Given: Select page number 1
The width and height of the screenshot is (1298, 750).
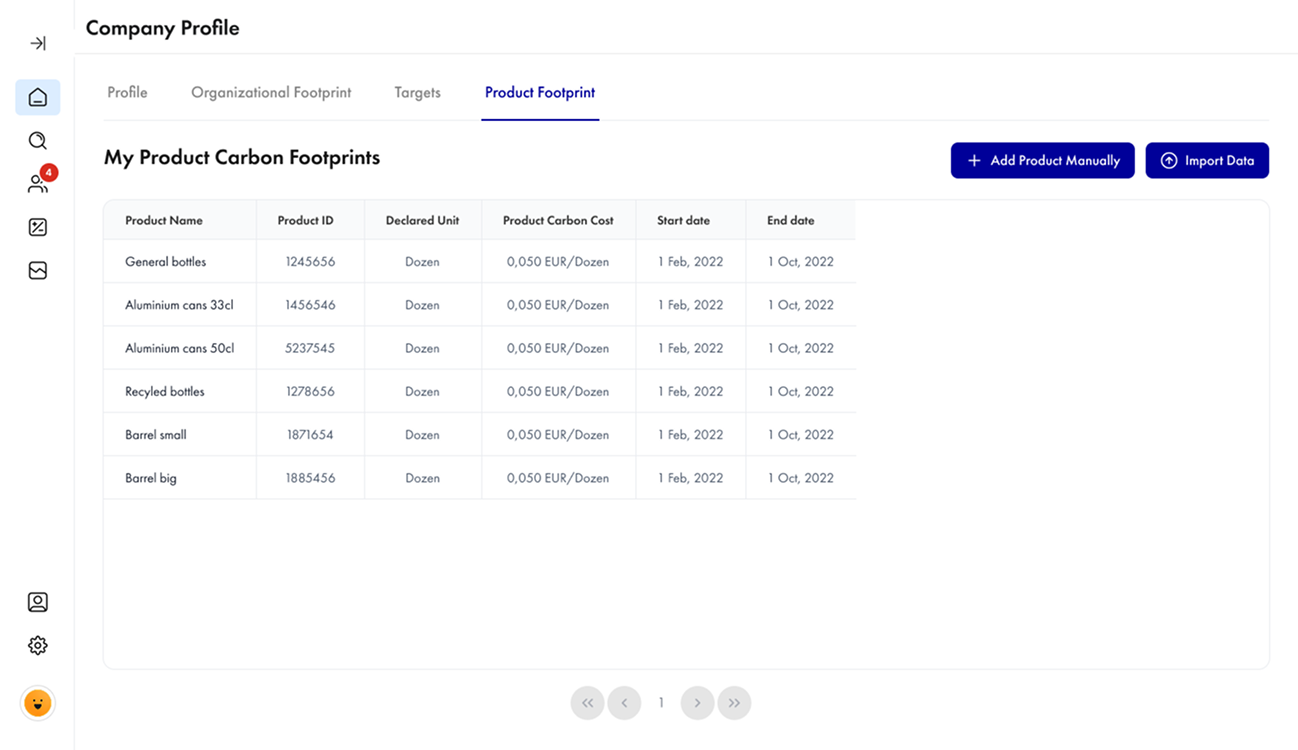Looking at the screenshot, I should [661, 703].
